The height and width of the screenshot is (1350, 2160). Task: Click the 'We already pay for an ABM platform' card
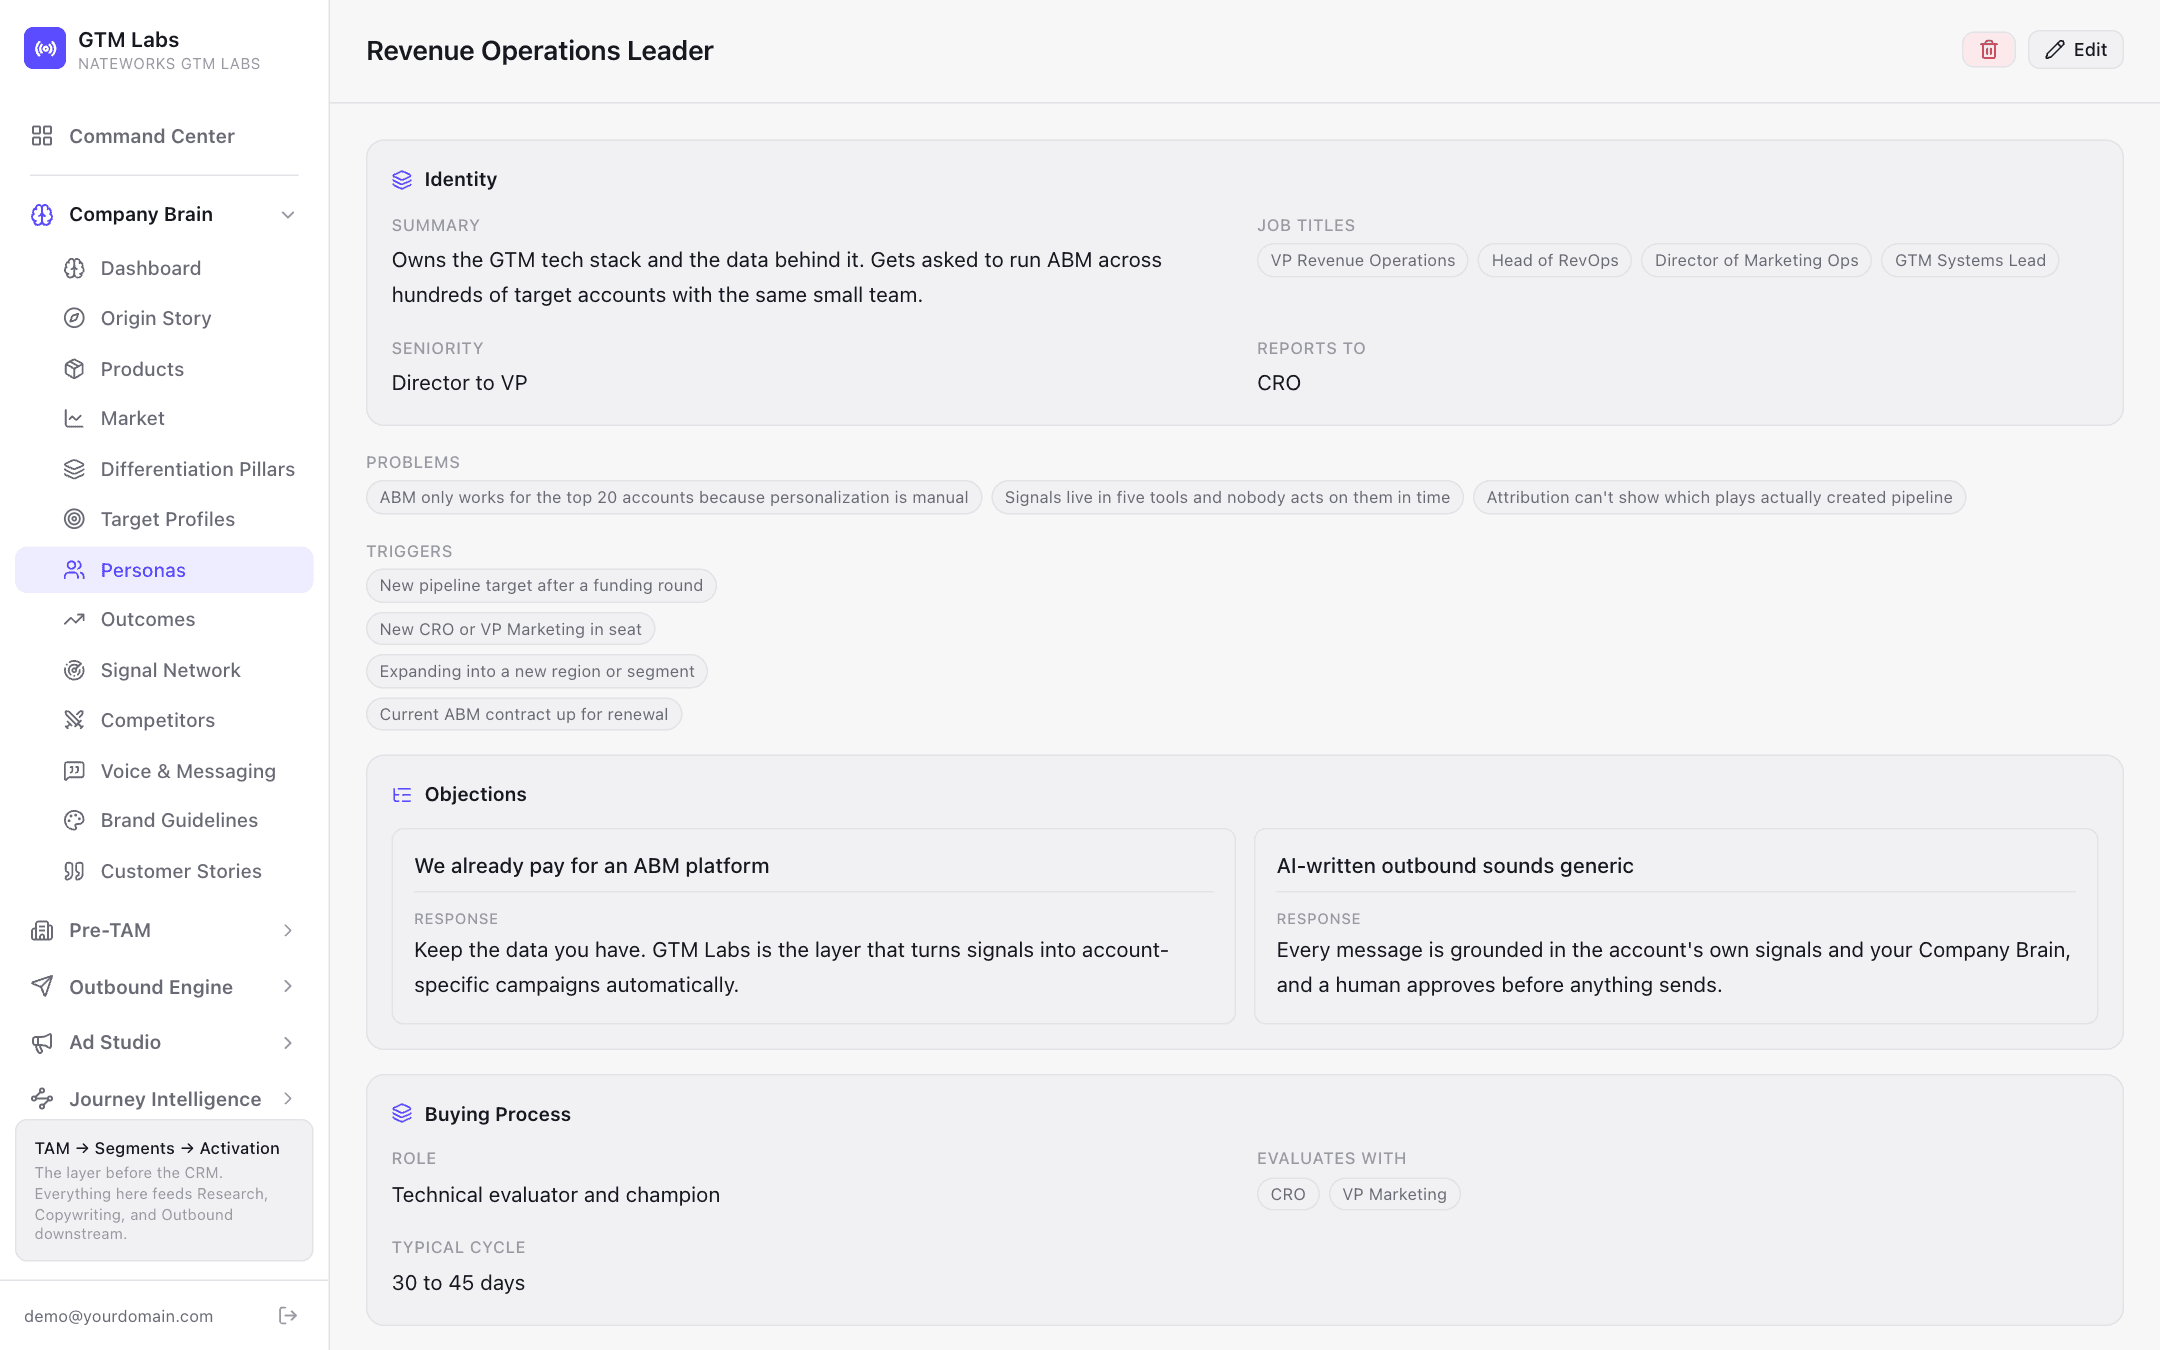pos(813,926)
